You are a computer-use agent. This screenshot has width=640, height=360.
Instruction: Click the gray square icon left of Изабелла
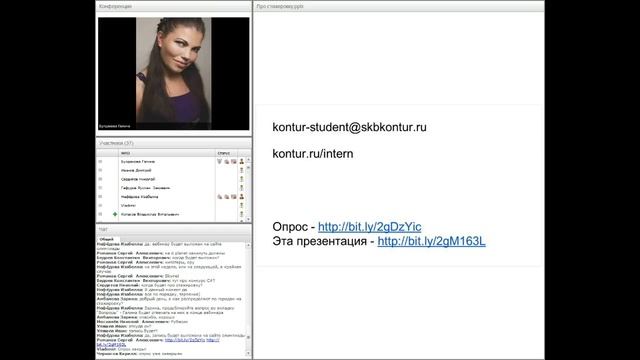pyautogui.click(x=100, y=197)
